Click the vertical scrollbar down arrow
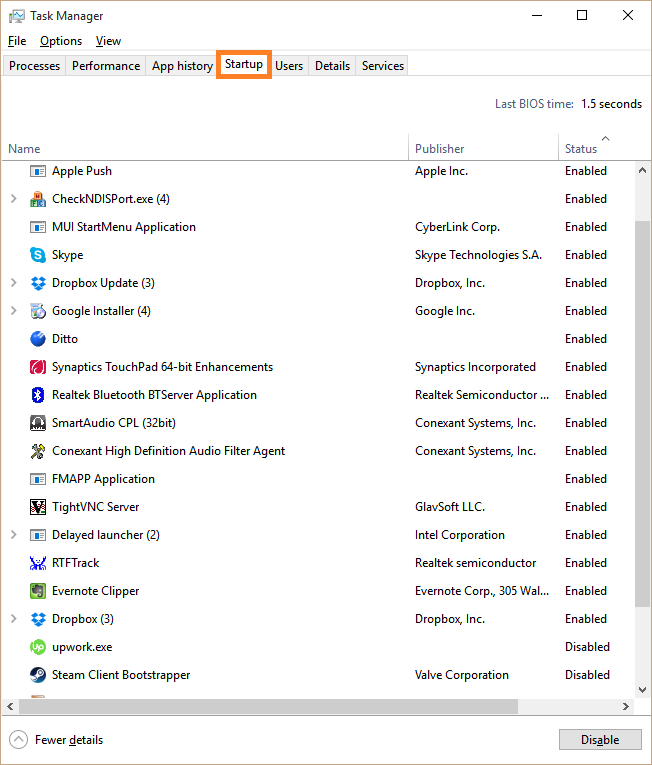Viewport: 652px width, 765px height. coord(642,690)
